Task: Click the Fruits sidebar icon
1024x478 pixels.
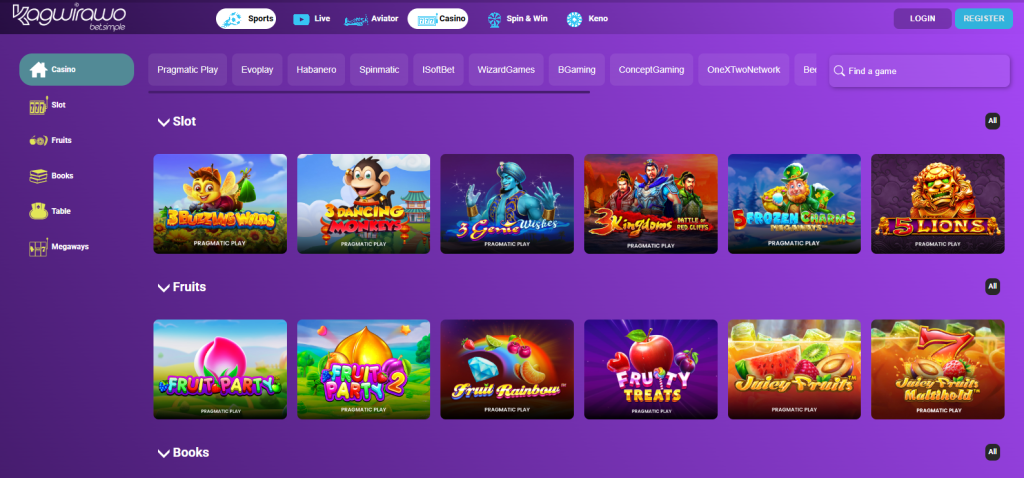Action: (x=39, y=140)
